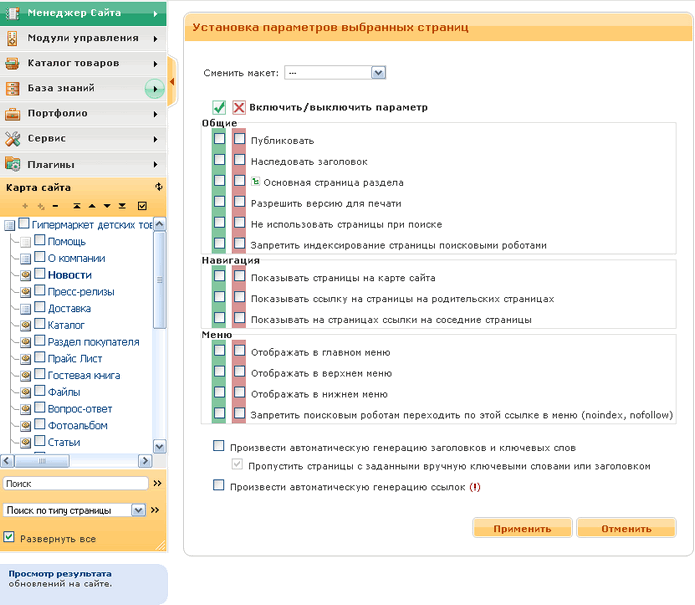Check Произвести автоматическую генерацию ссылок
This screenshot has width=695, height=605.
point(219,486)
